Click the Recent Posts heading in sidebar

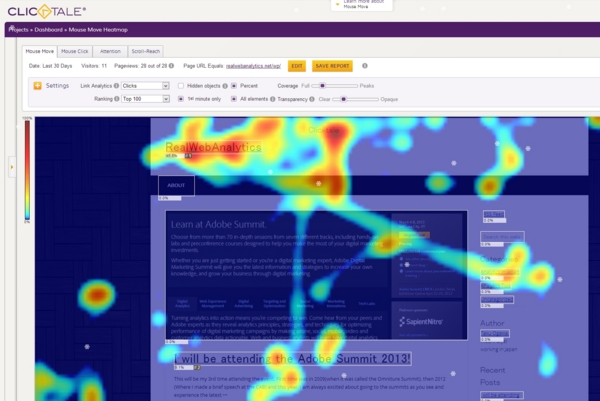pyautogui.click(x=492, y=376)
